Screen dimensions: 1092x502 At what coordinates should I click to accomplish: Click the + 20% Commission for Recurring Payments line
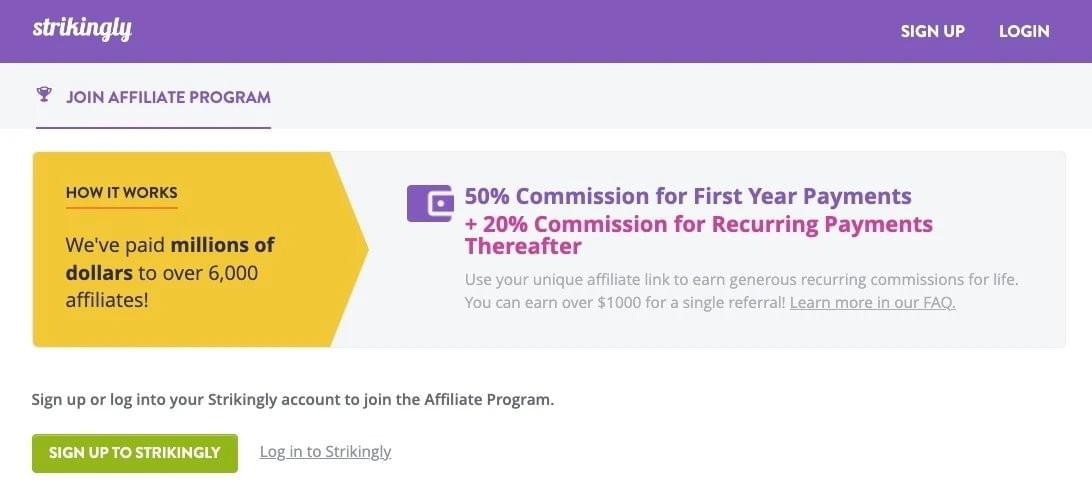[x=698, y=223]
